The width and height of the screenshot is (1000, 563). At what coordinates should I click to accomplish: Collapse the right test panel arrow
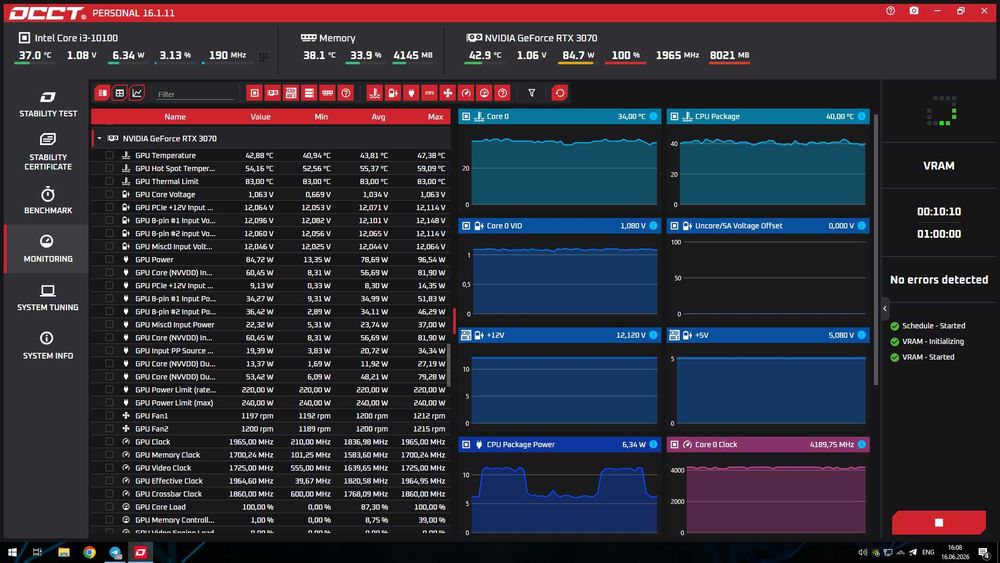tap(885, 309)
